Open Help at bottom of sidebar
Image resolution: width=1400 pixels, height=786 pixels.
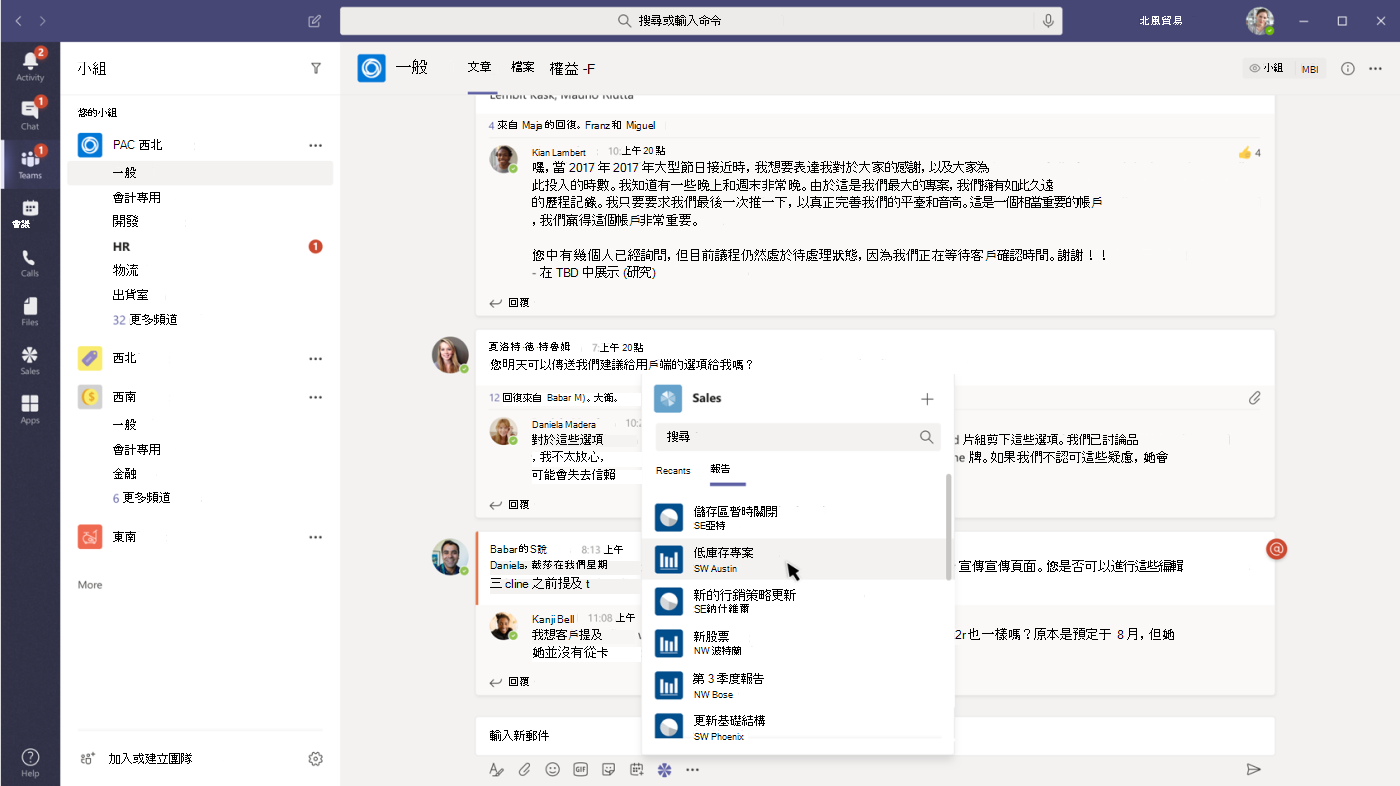tap(30, 762)
